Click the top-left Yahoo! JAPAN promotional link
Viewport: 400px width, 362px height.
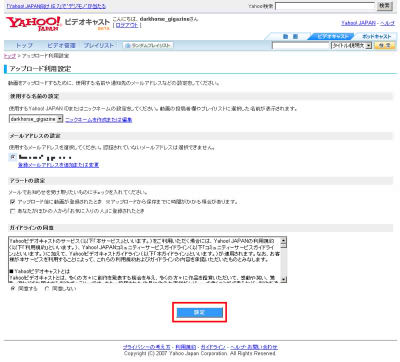56,6
